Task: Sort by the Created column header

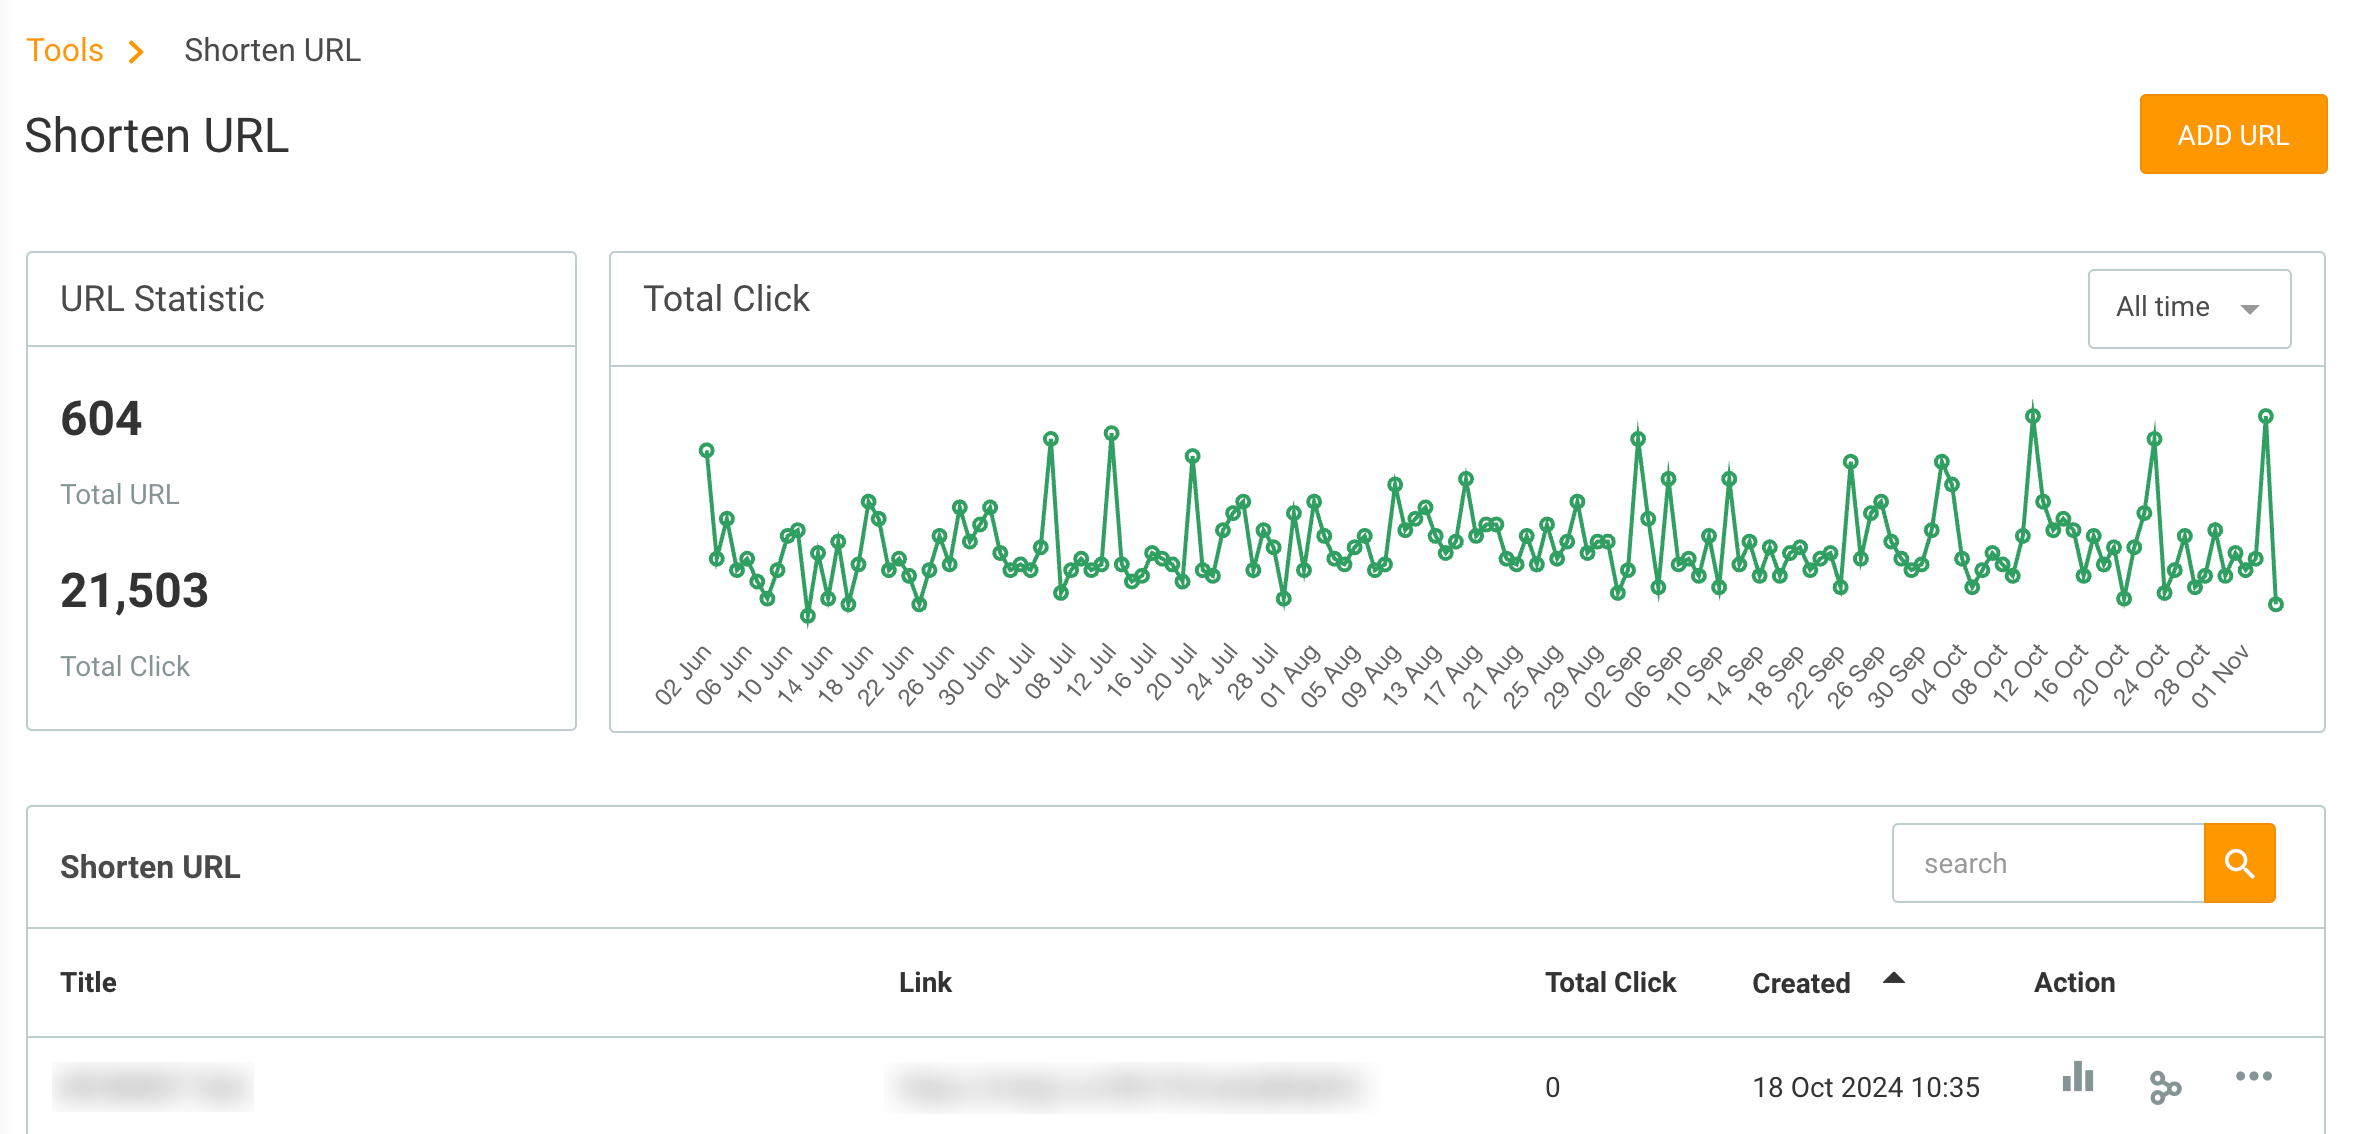Action: [1801, 983]
